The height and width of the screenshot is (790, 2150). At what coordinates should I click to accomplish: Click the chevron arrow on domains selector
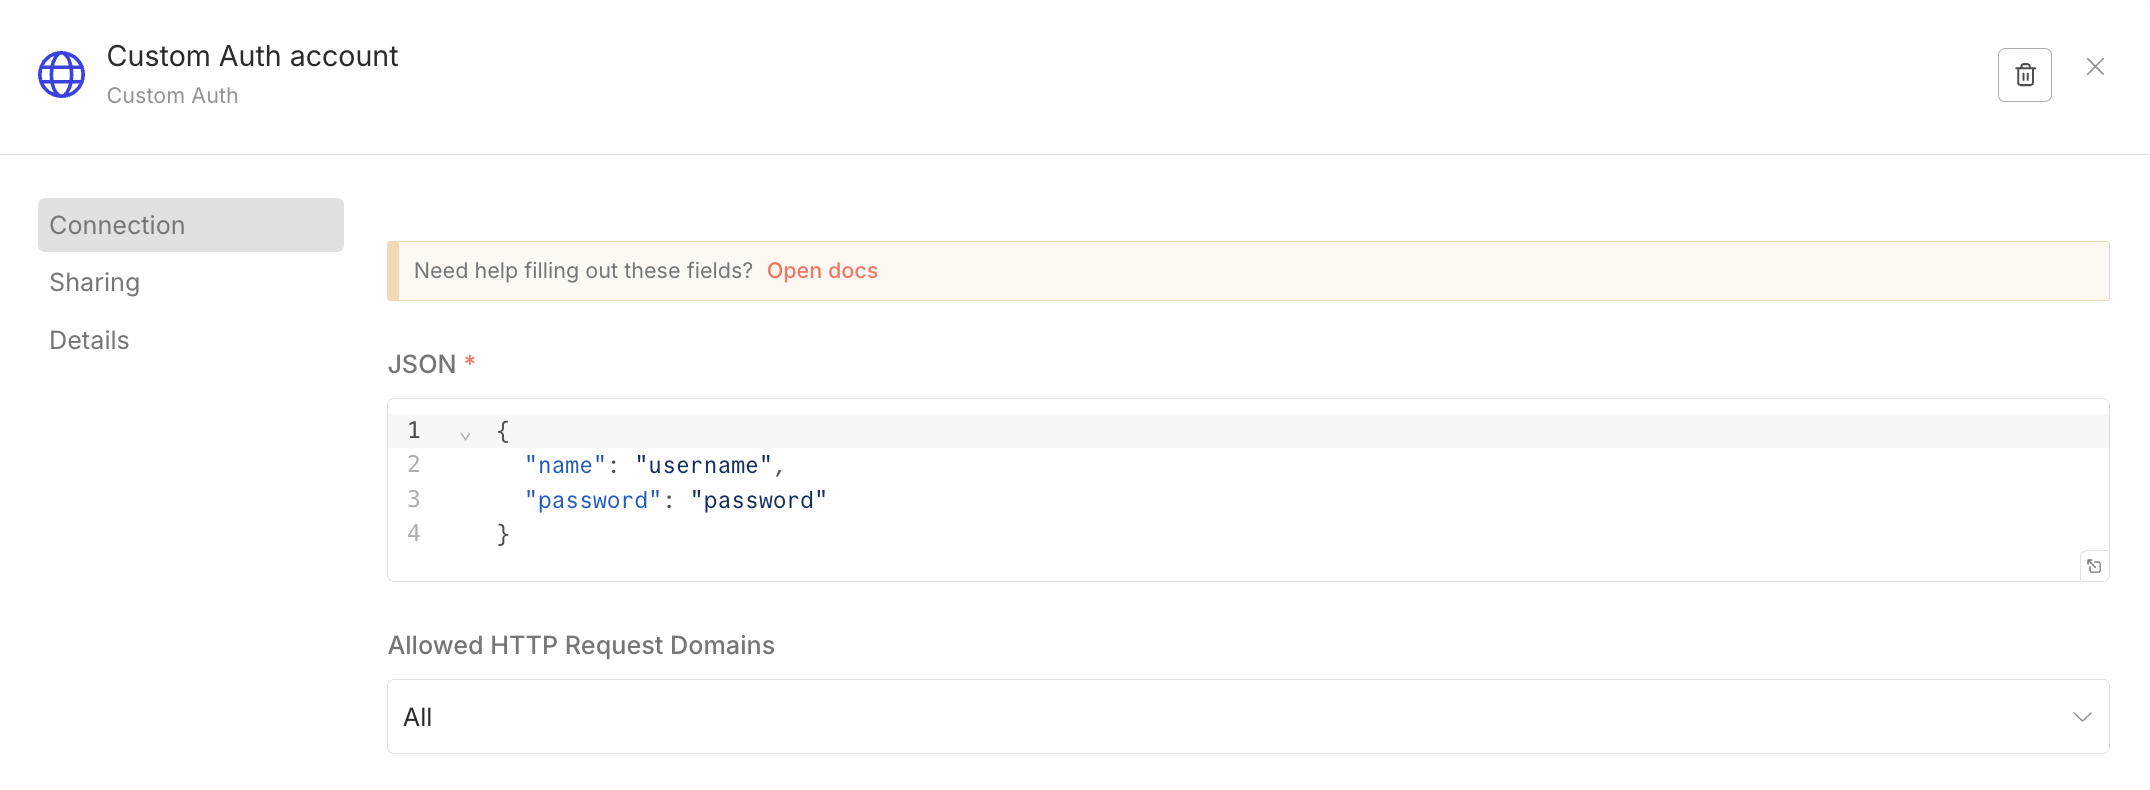tap(2082, 717)
